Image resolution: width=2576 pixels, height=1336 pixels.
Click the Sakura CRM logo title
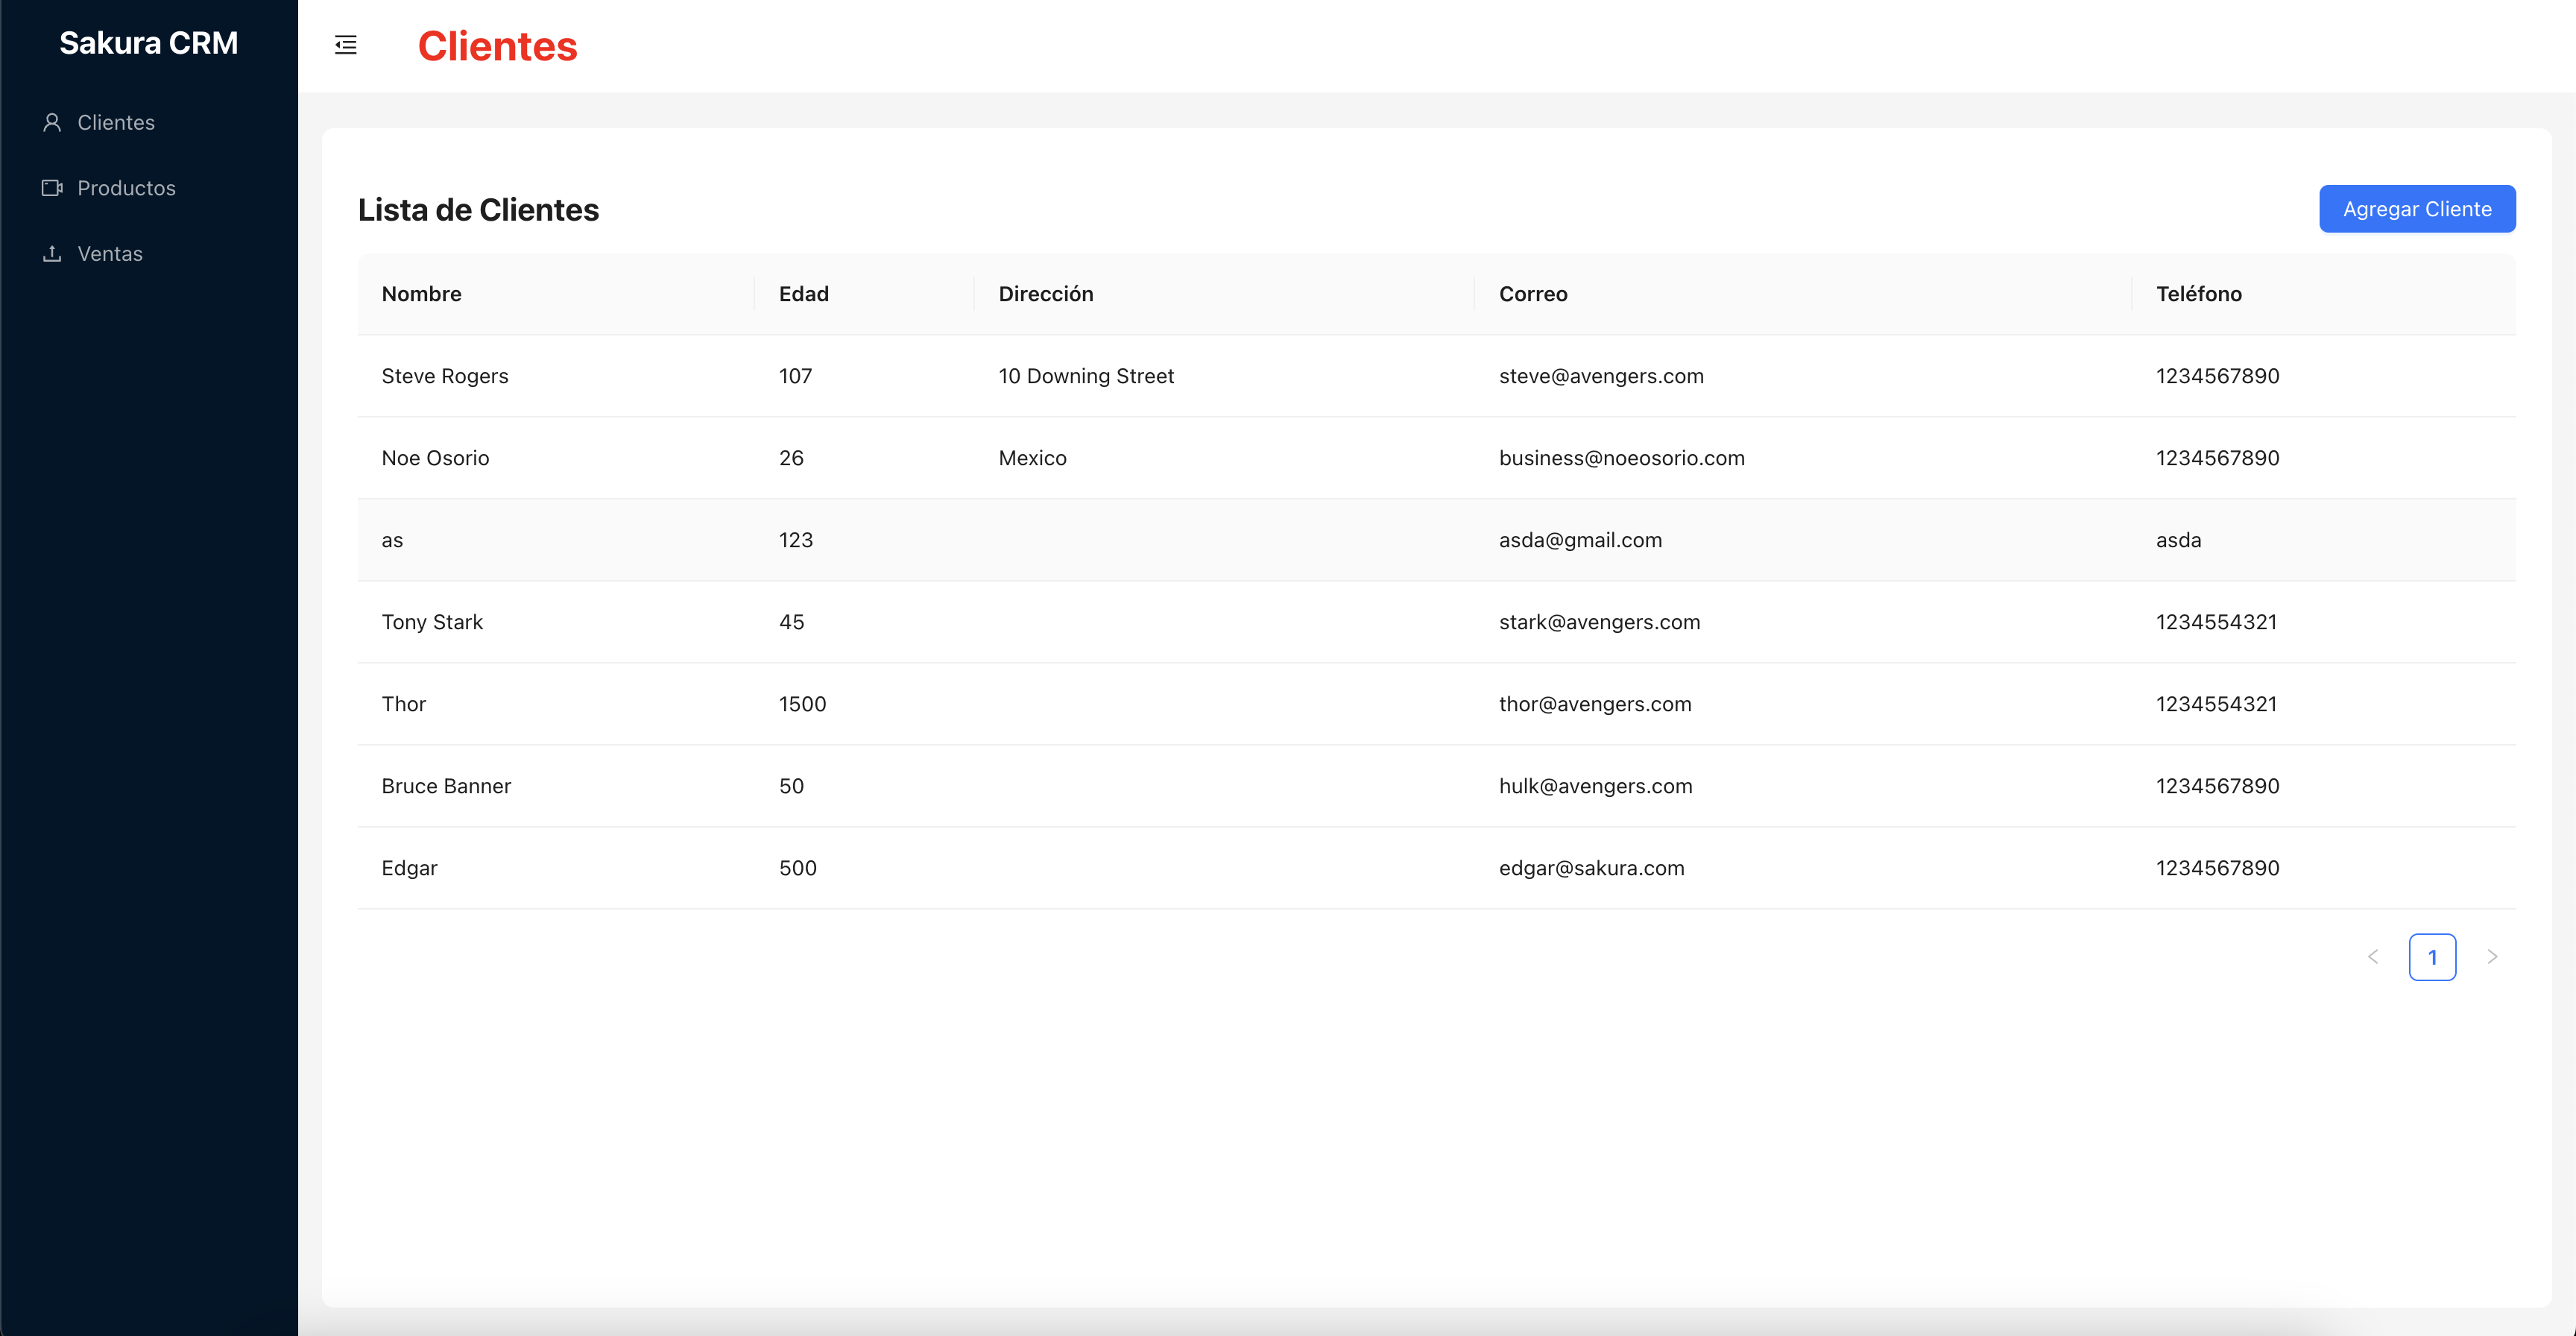tap(148, 43)
